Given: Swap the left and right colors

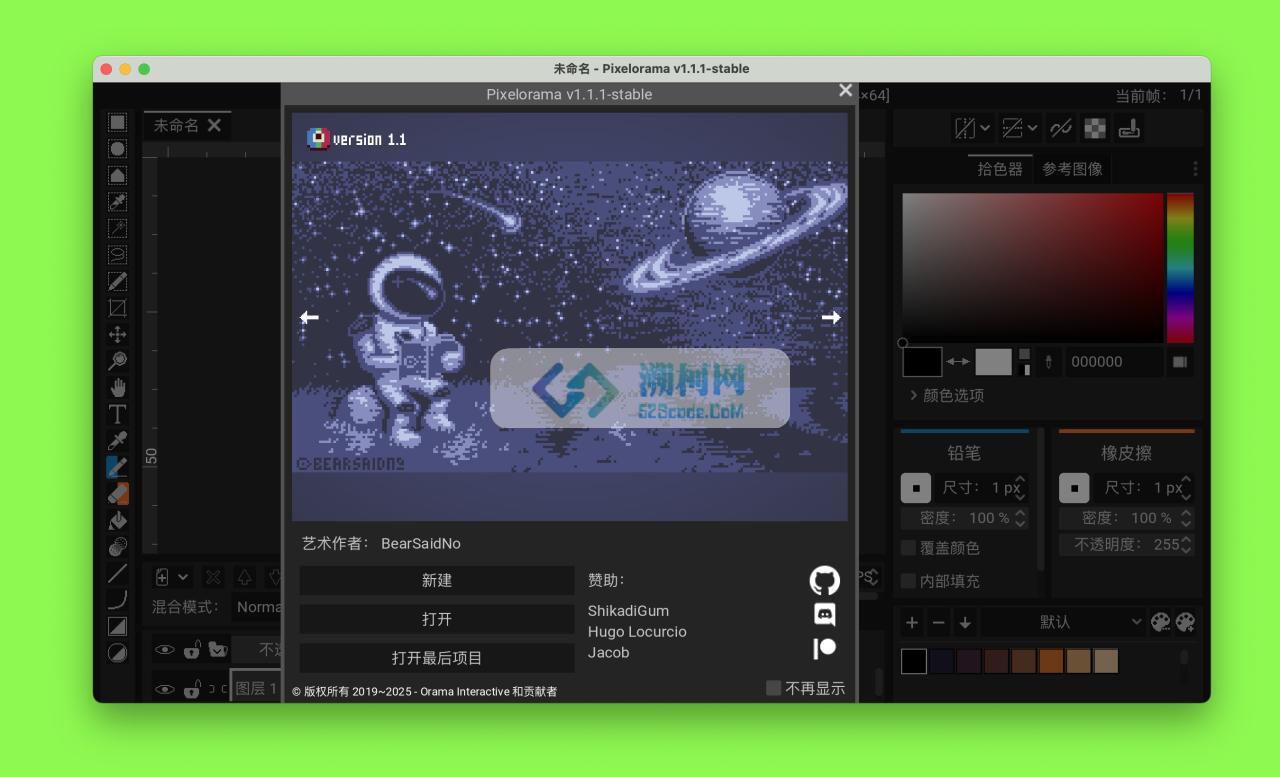Looking at the screenshot, I should (x=958, y=362).
